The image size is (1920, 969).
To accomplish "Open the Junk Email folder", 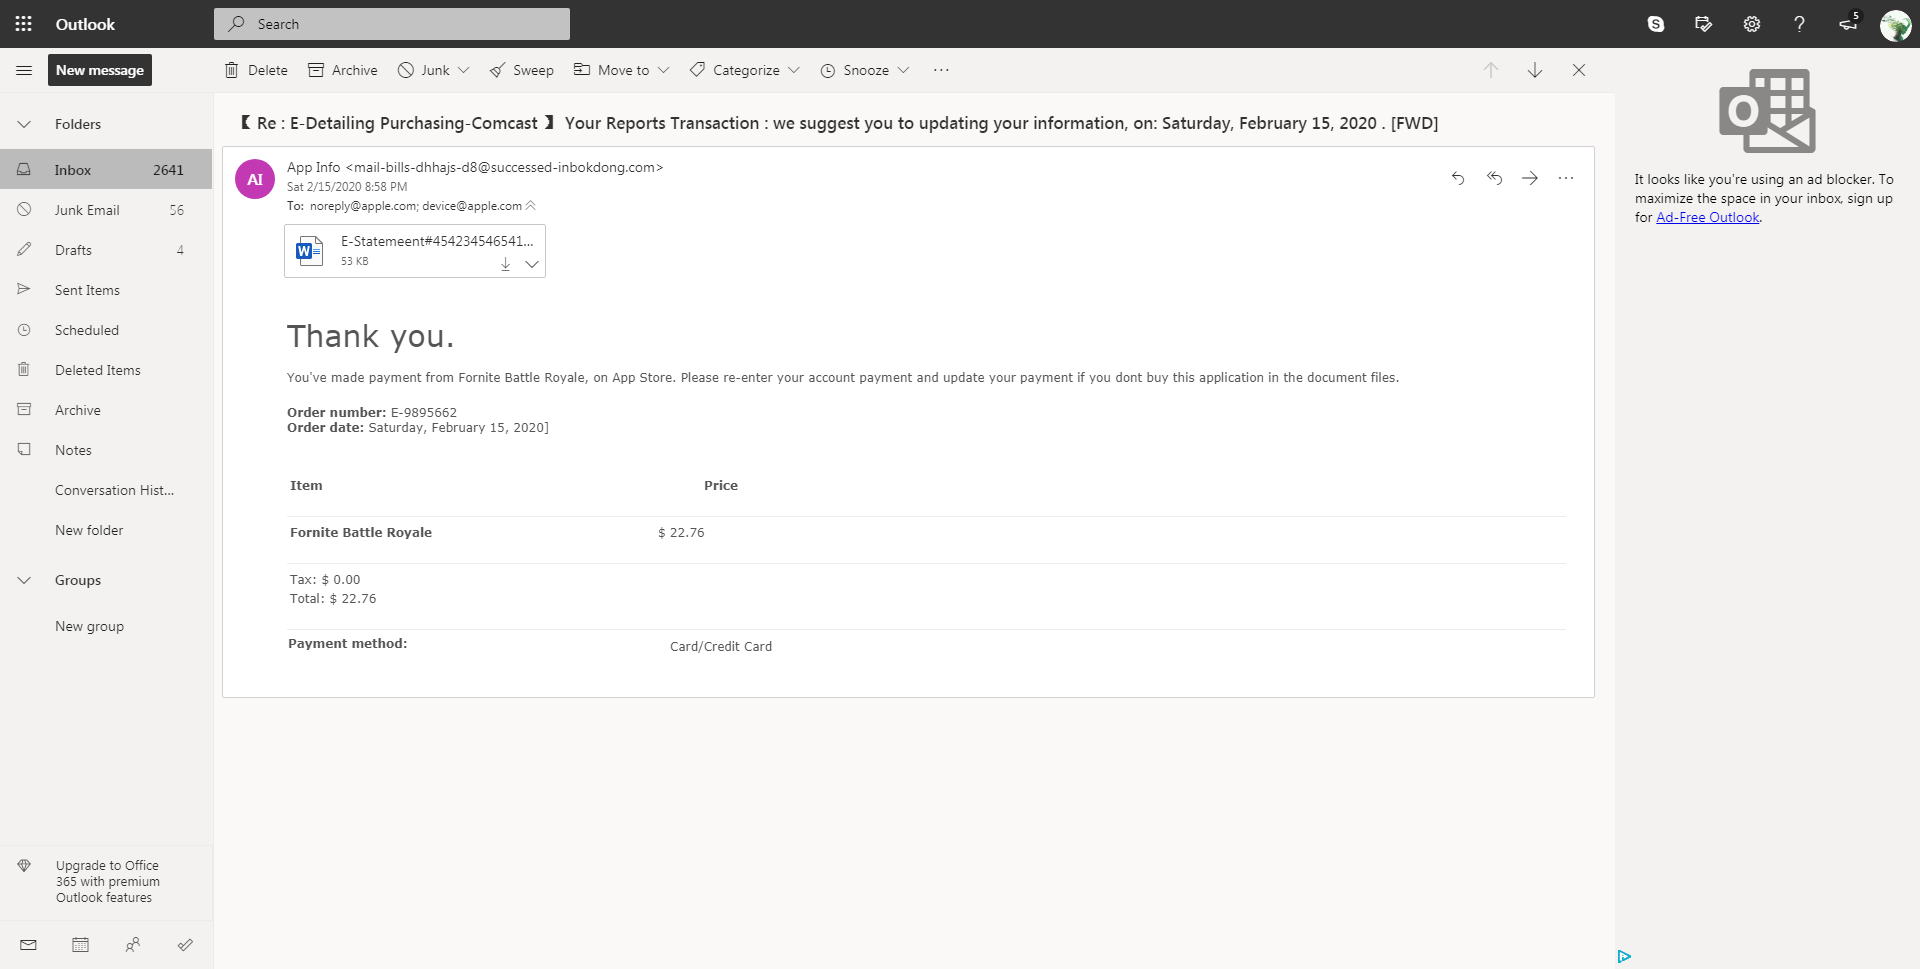I will pos(106,210).
